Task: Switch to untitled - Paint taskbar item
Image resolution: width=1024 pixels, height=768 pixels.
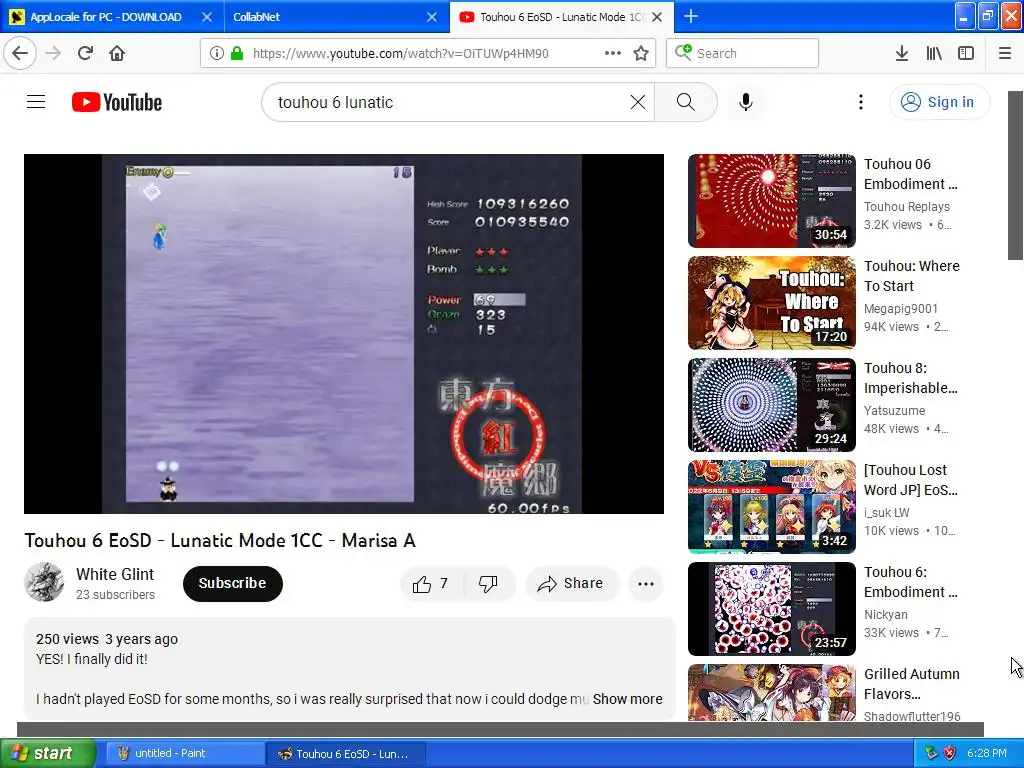Action: pyautogui.click(x=183, y=753)
